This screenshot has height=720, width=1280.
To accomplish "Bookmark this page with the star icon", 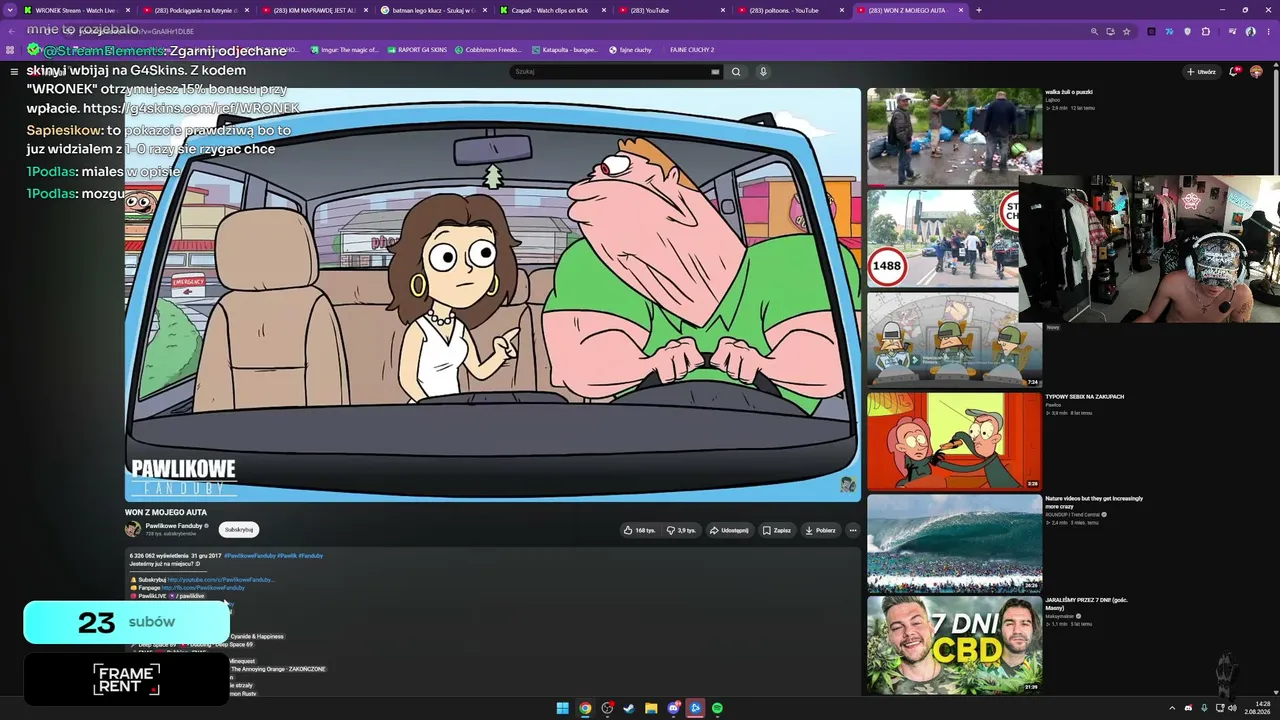I will tap(1126, 31).
